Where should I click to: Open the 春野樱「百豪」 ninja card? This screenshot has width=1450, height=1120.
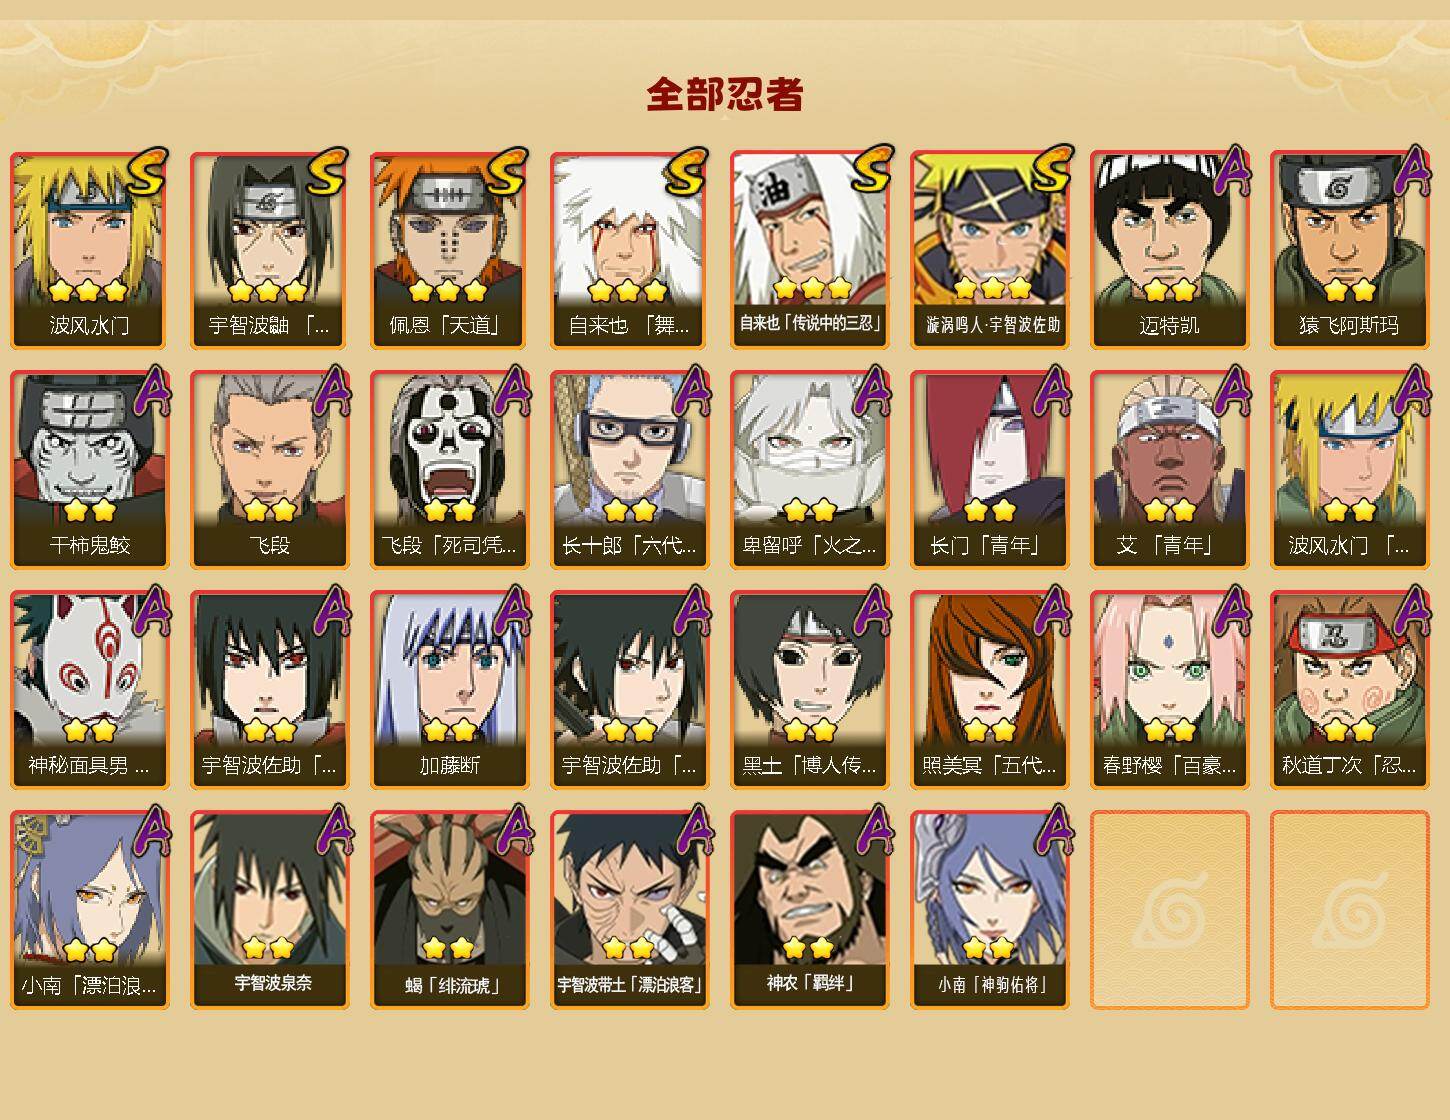(x=1170, y=690)
